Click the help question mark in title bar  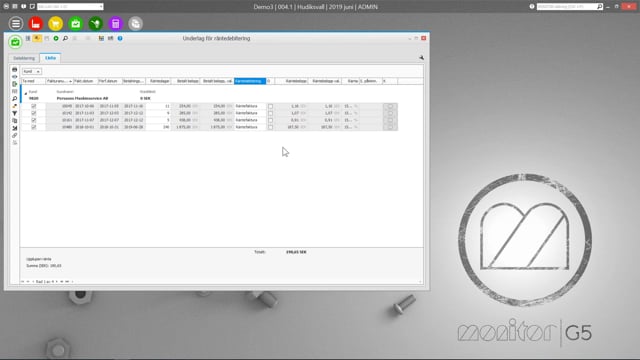pyautogui.click(x=532, y=7)
